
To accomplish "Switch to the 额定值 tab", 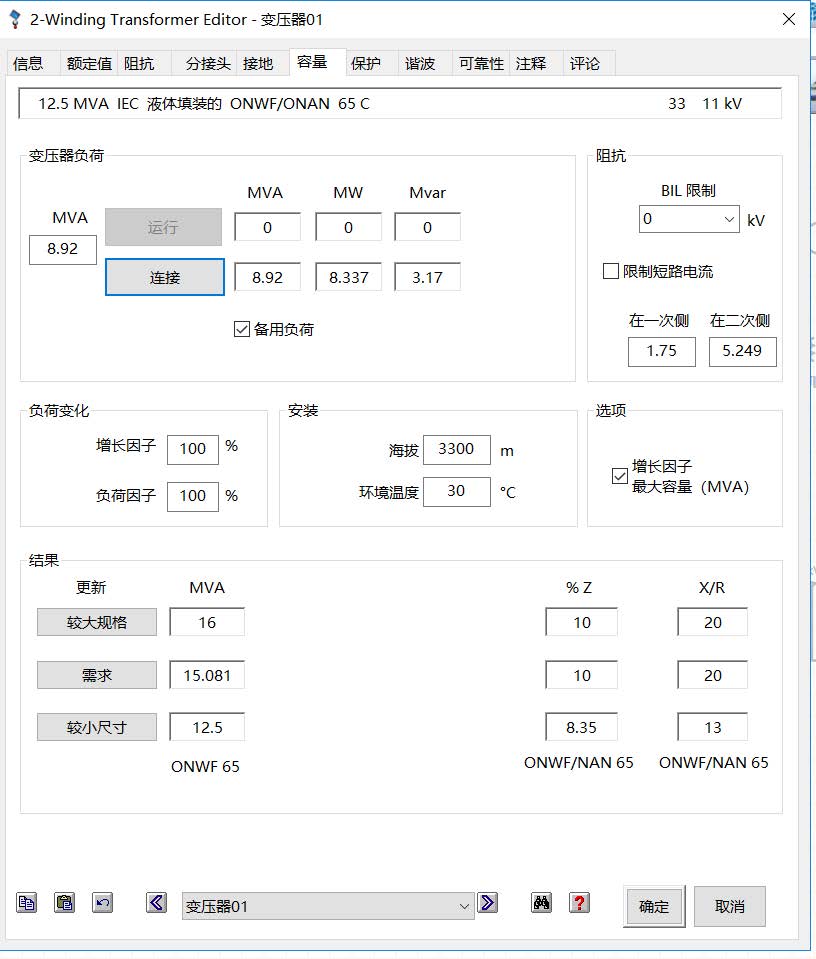I will point(89,63).
